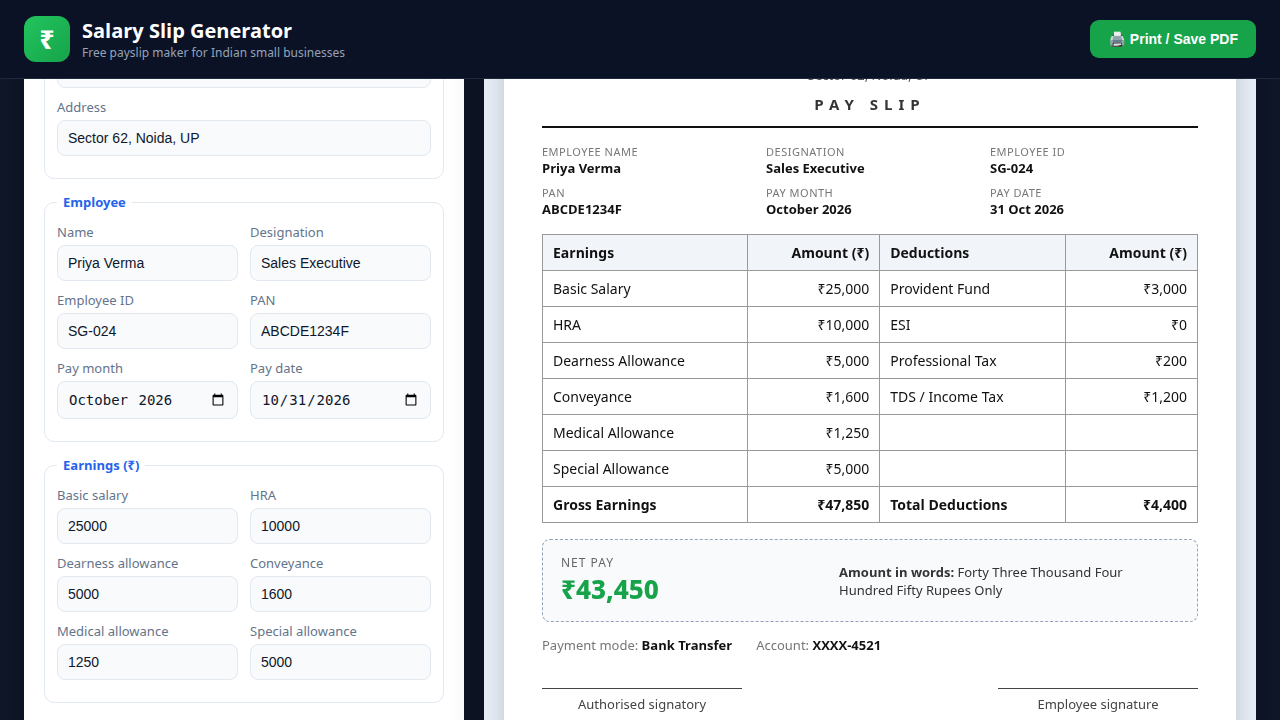This screenshot has width=1280, height=720.
Task: Click the Salary Slip Generator title
Action: tap(187, 31)
